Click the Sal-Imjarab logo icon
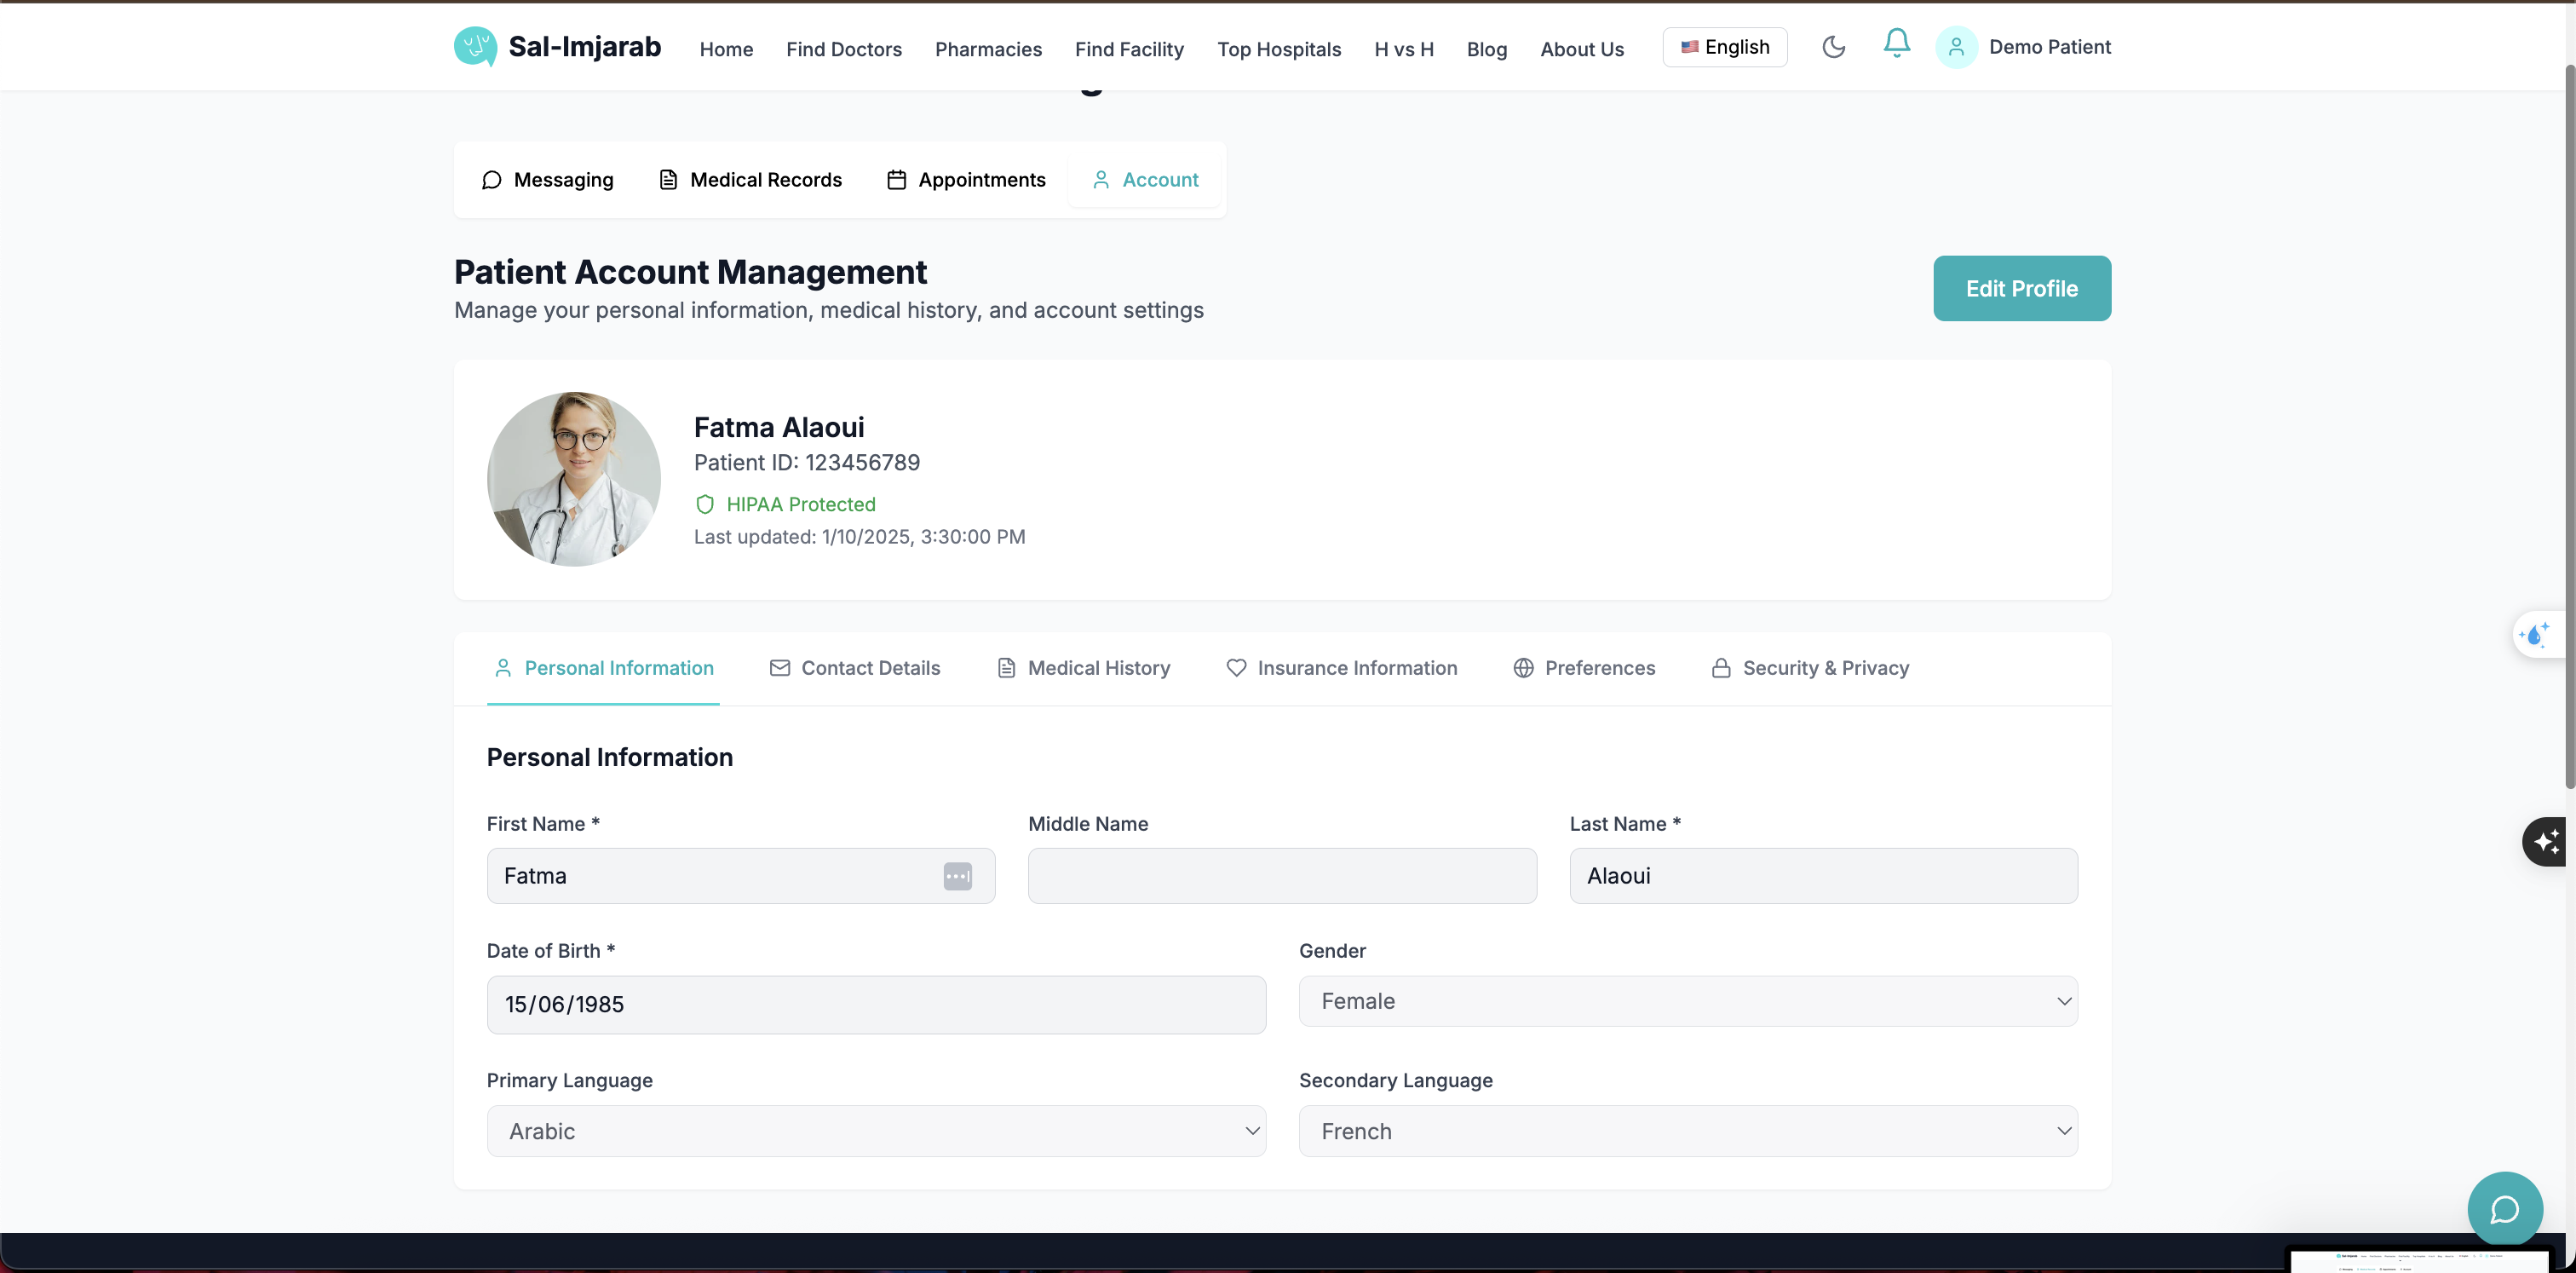Screen dimensions: 2576x1273 coord(475,46)
